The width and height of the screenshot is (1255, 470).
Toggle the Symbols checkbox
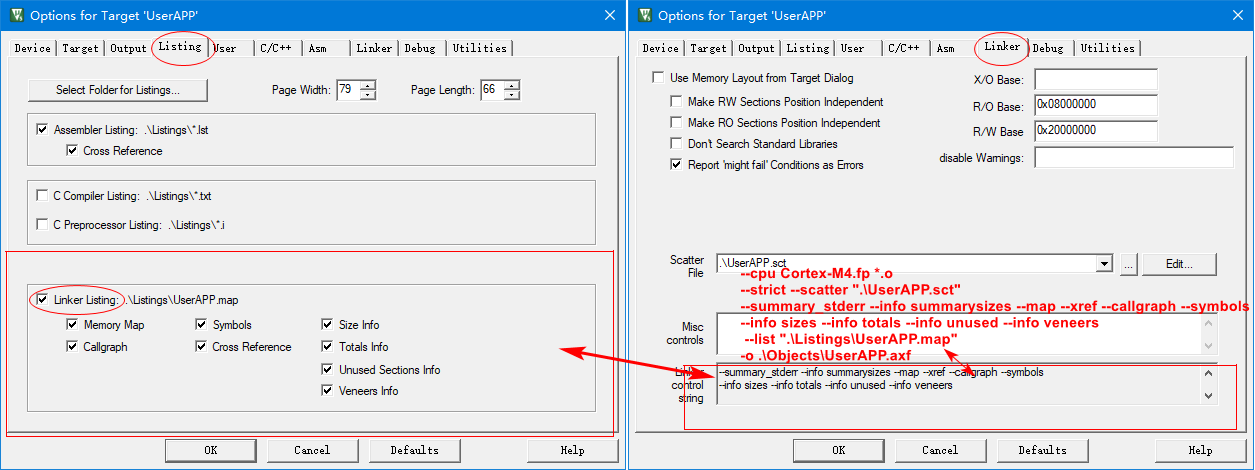(x=201, y=325)
